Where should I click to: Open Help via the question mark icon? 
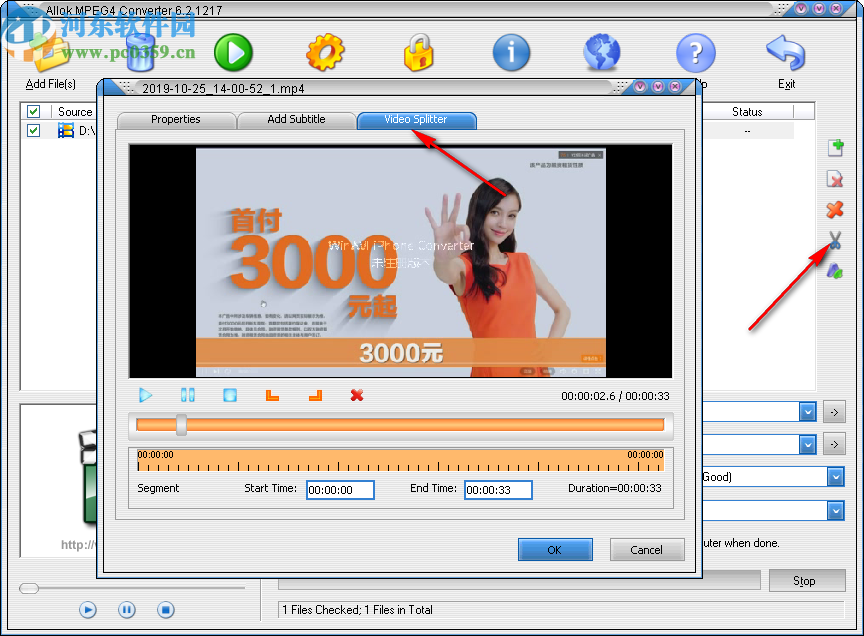pyautogui.click(x=694, y=52)
